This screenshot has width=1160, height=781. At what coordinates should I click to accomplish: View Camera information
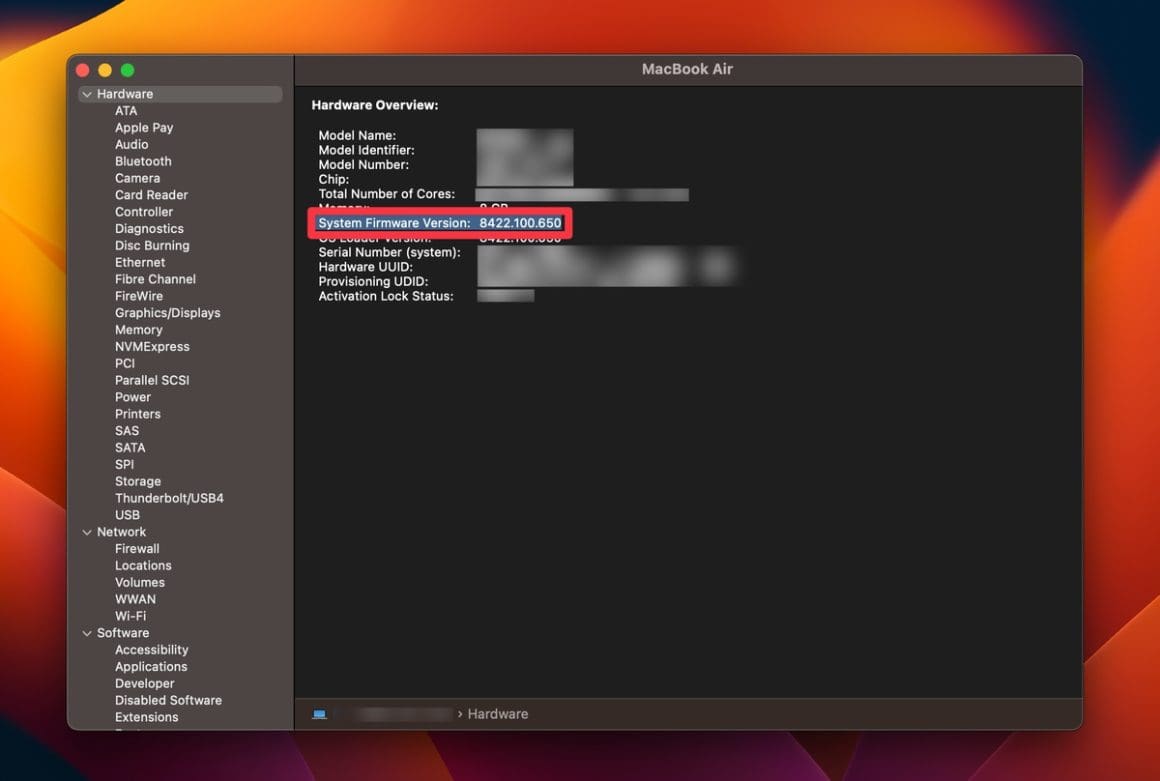pos(137,177)
